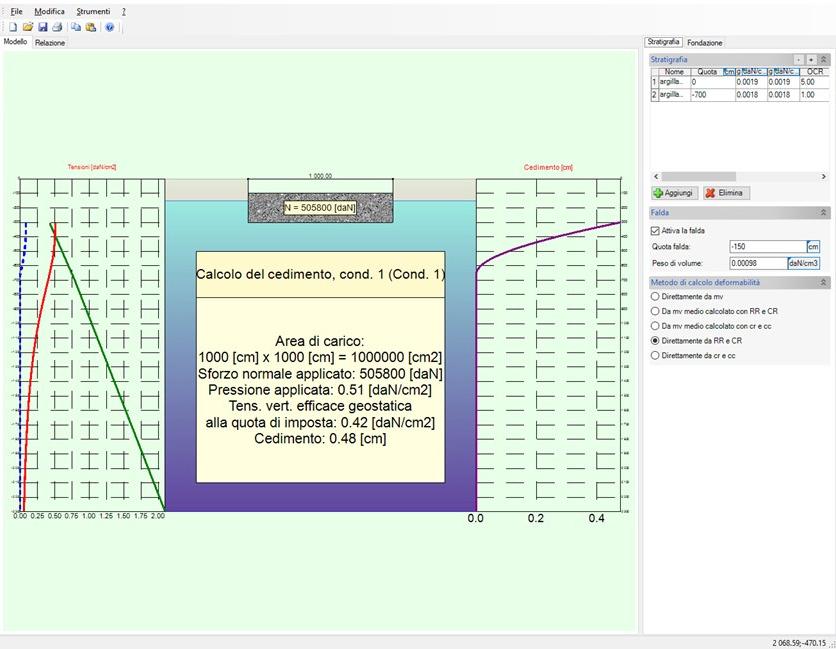This screenshot has height=649, width=836.
Task: Open the Strumenti menu
Action: pyautogui.click(x=93, y=11)
